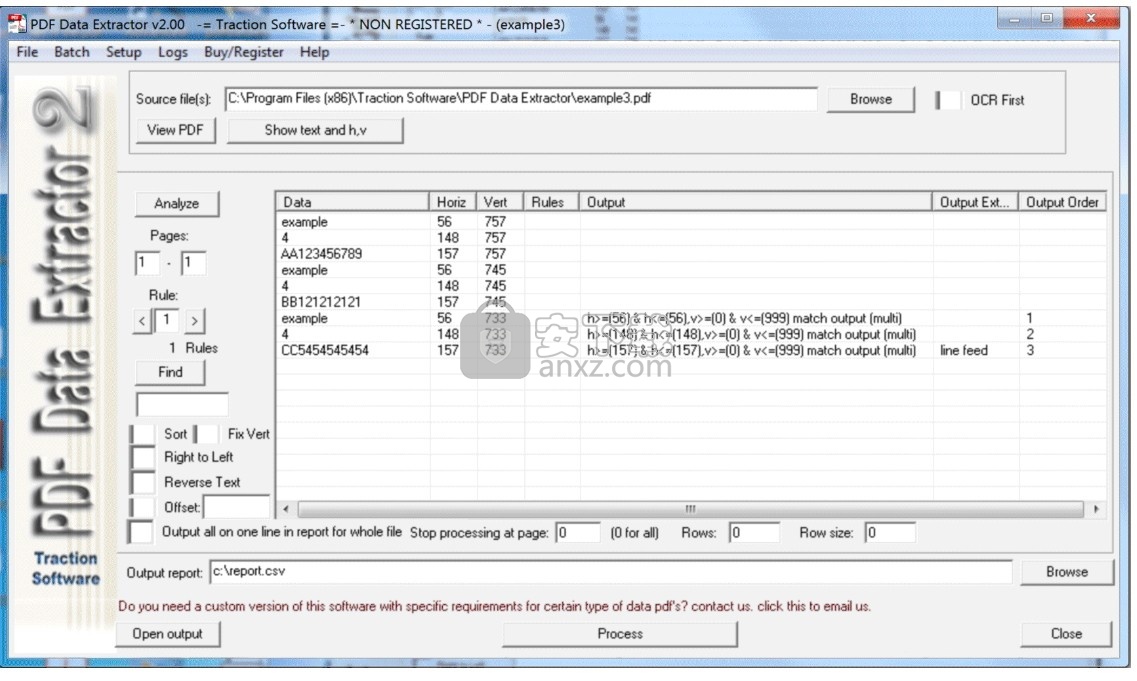Click the Horiz column header
Viewport: 1137px width, 681px height.
(452, 202)
